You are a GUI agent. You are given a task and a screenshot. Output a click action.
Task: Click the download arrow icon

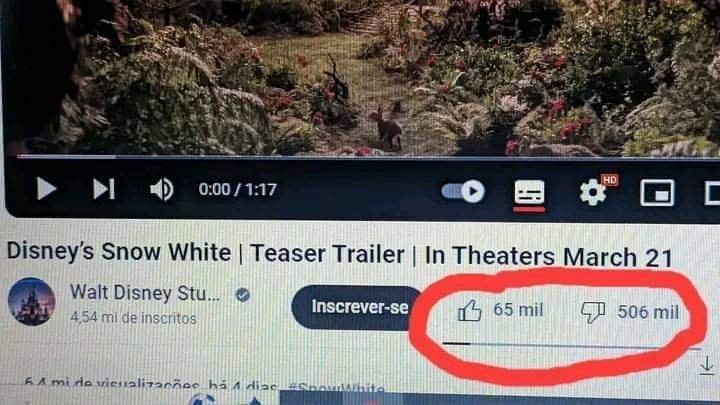707,366
